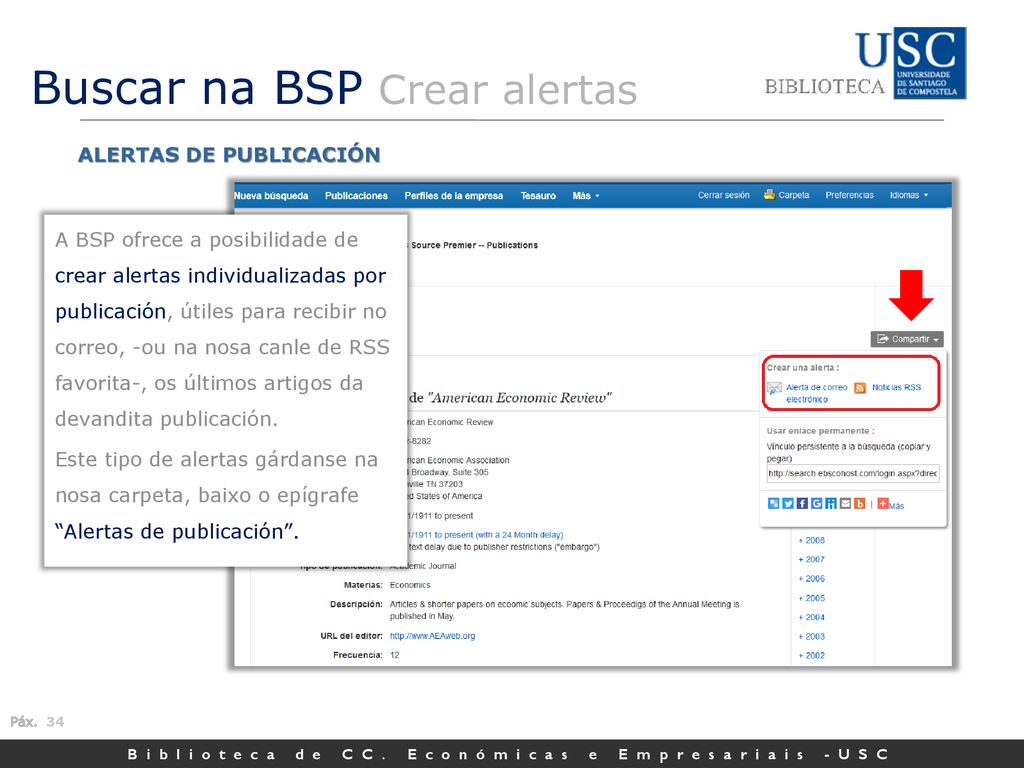This screenshot has height=768, width=1024.
Task: Share via the email envelope icon
Action: tap(845, 504)
